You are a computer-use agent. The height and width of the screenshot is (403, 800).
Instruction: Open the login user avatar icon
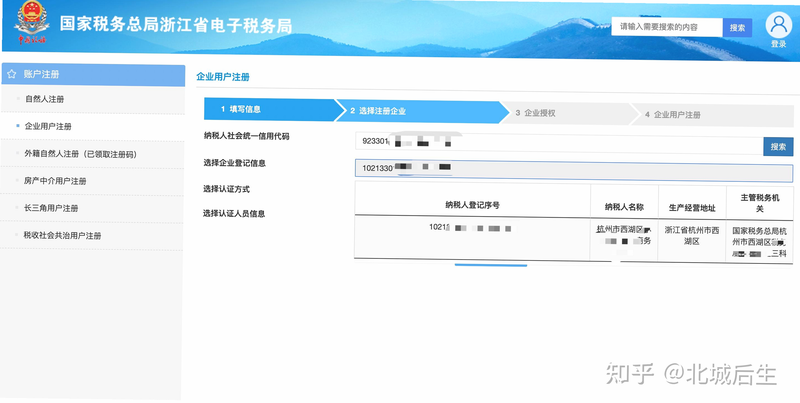pyautogui.click(x=779, y=25)
